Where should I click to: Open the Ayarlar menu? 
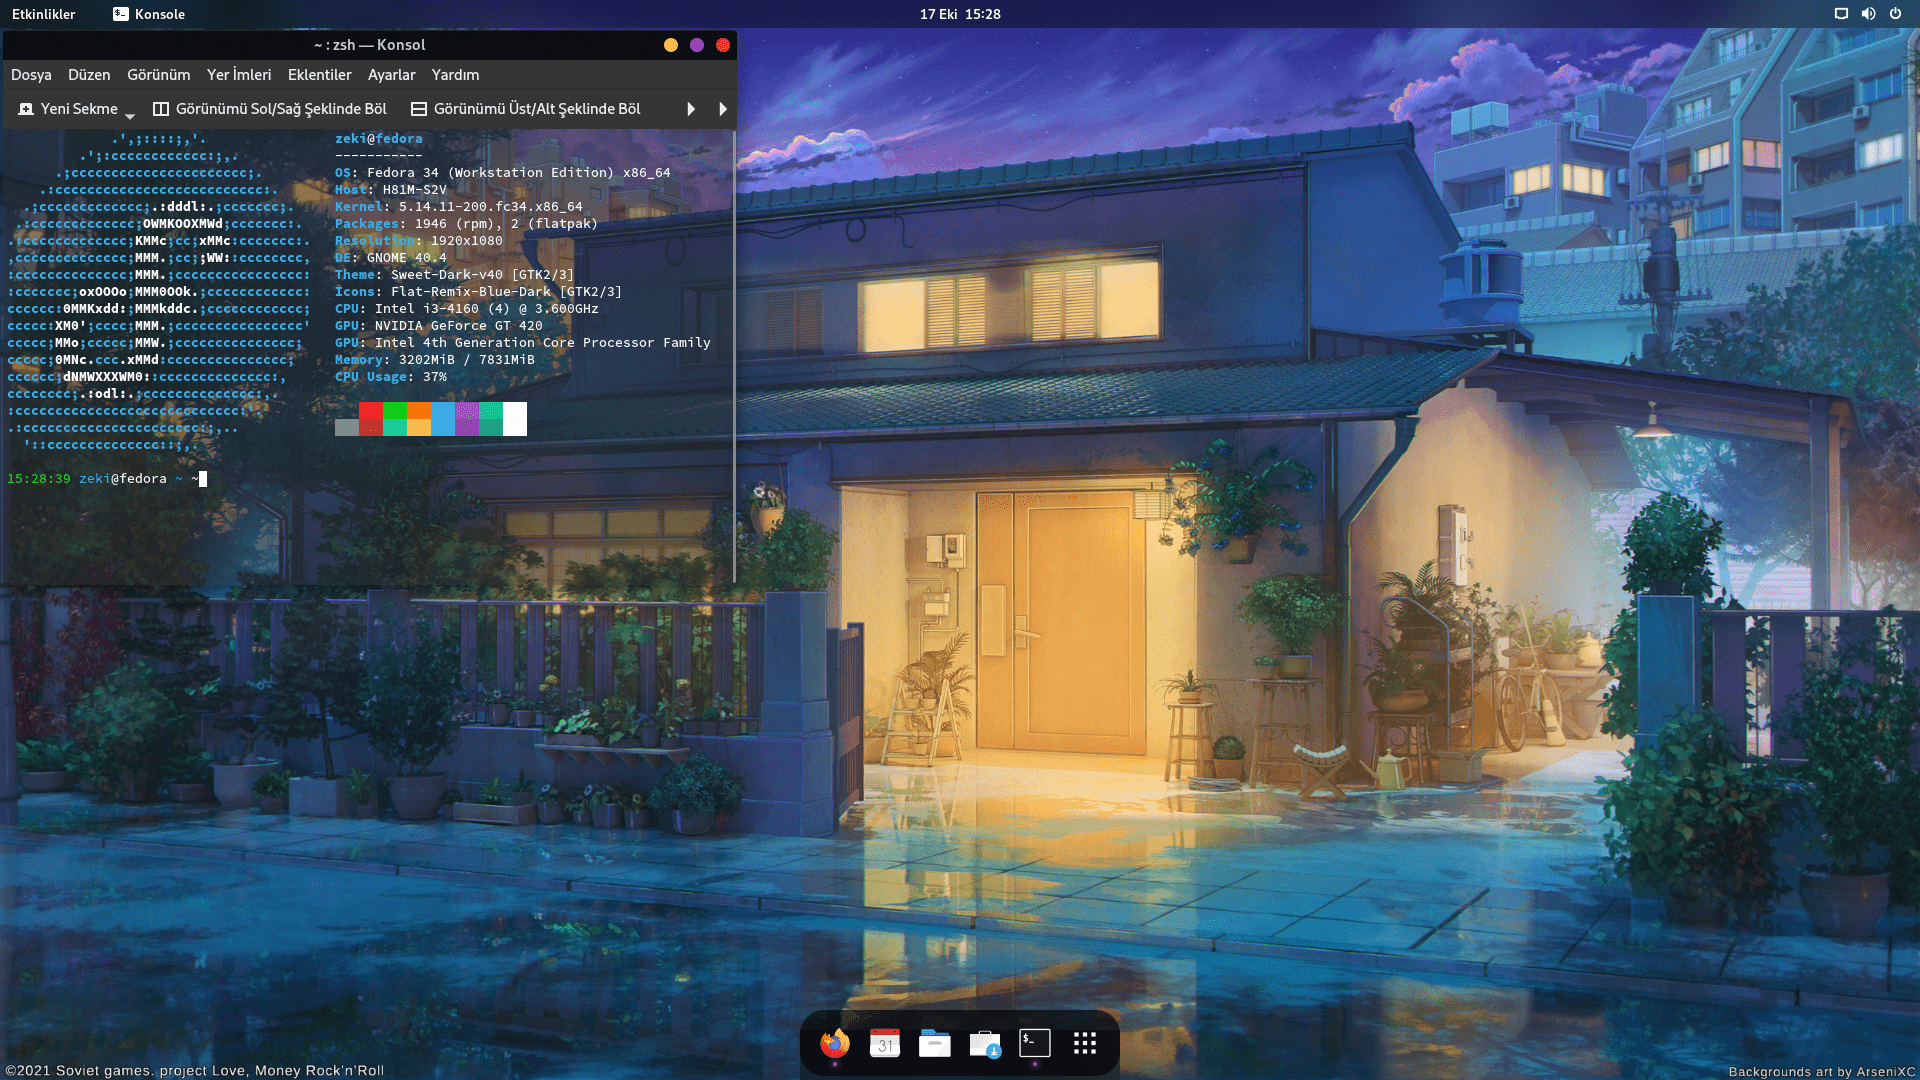pyautogui.click(x=391, y=75)
